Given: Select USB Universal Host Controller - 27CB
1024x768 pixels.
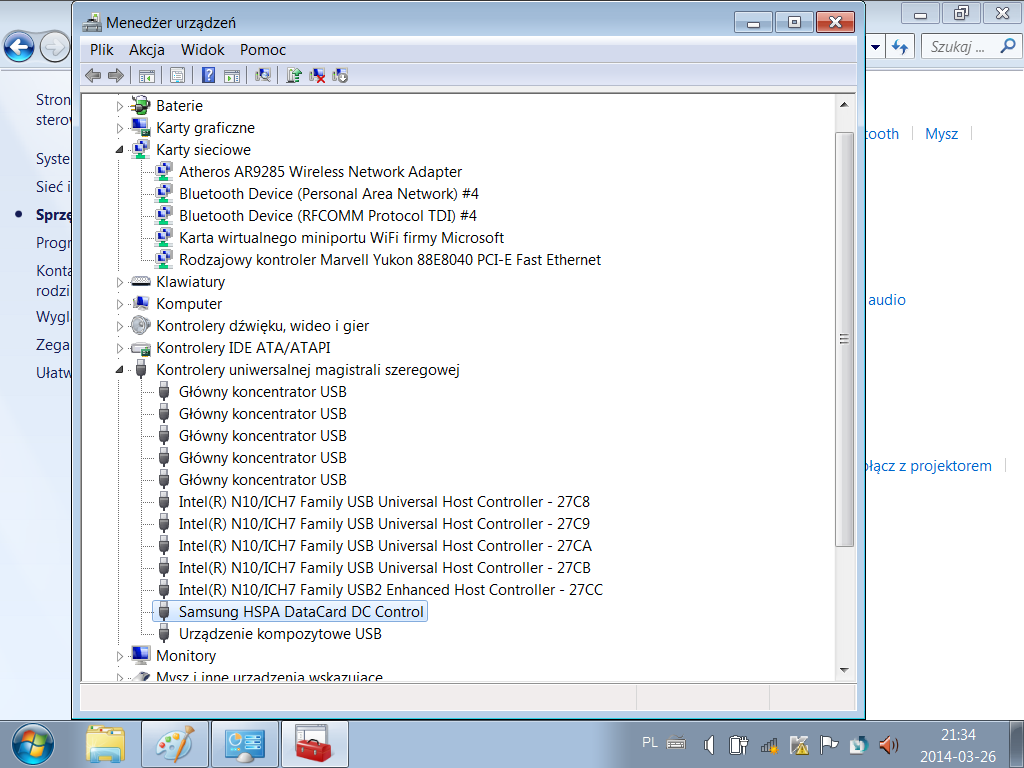Looking at the screenshot, I should (385, 568).
